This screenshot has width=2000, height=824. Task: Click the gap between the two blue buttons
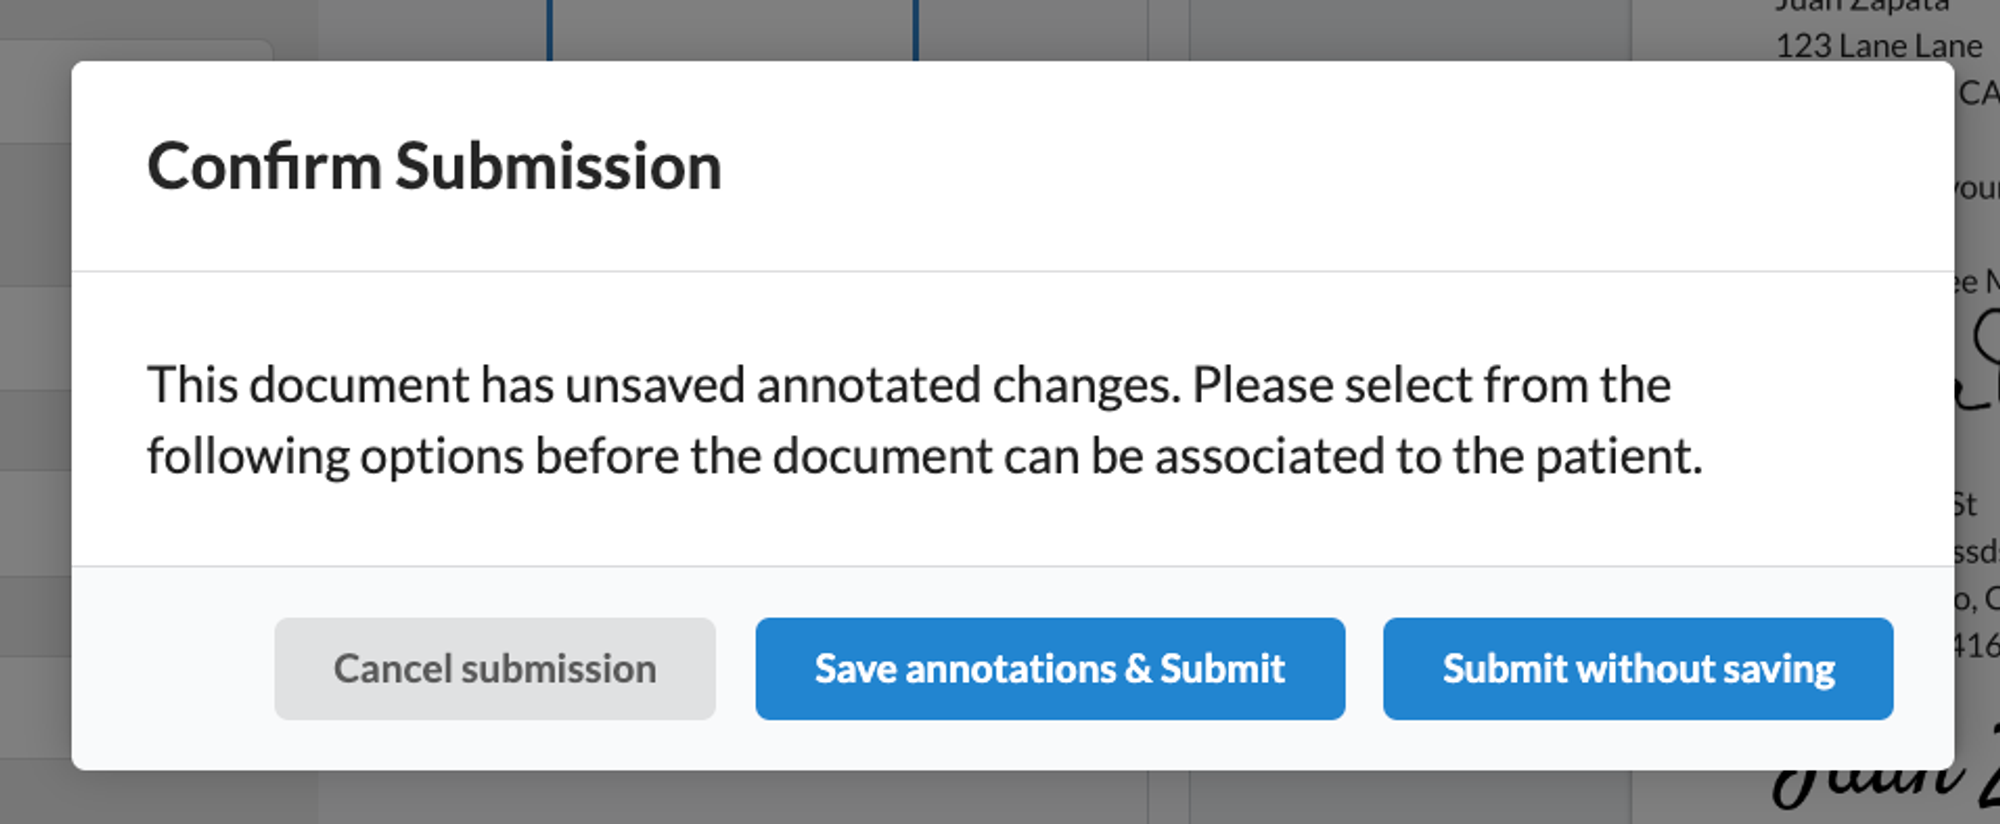[x=1363, y=668]
